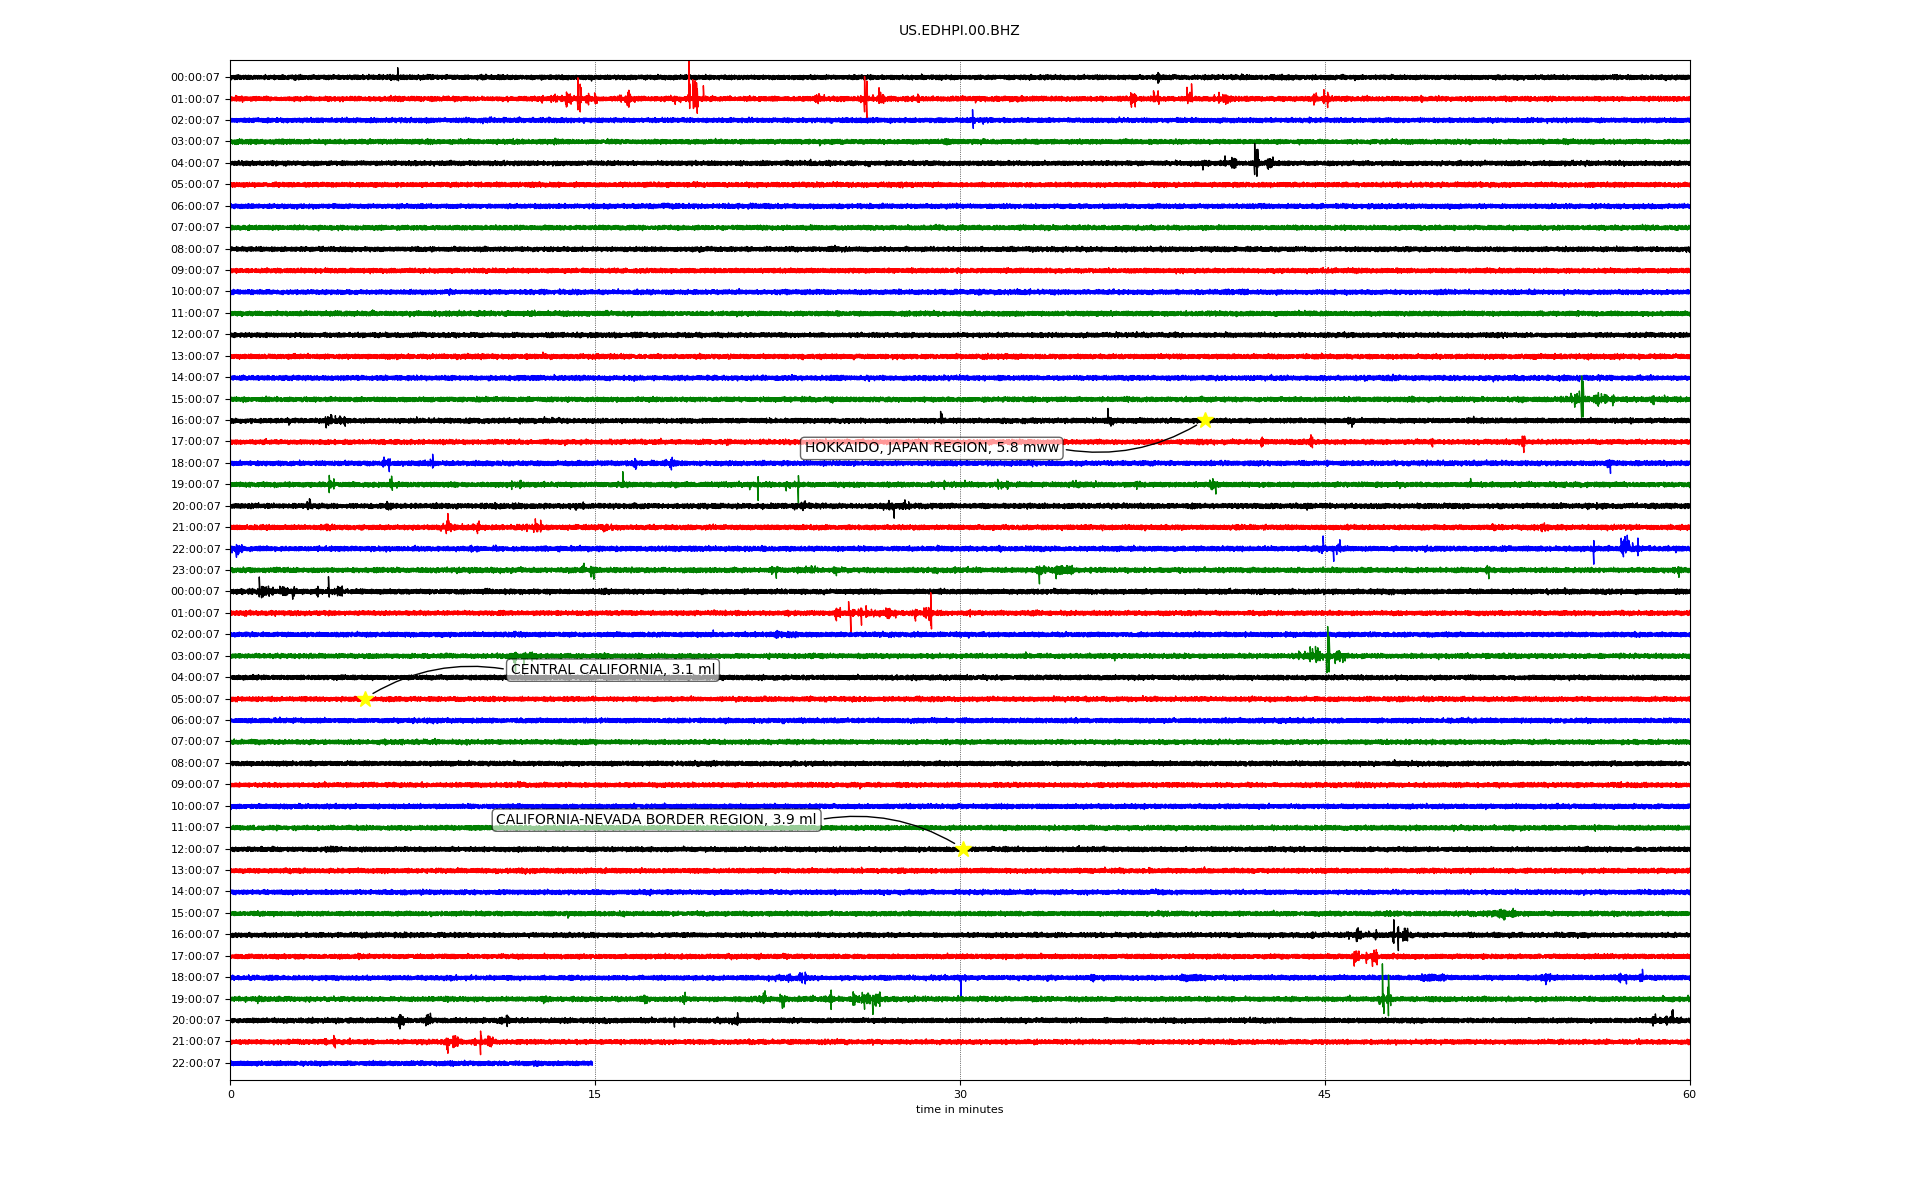Screen dimensions: 1920x1200
Task: Click the Central California star marker
Action: point(365,699)
